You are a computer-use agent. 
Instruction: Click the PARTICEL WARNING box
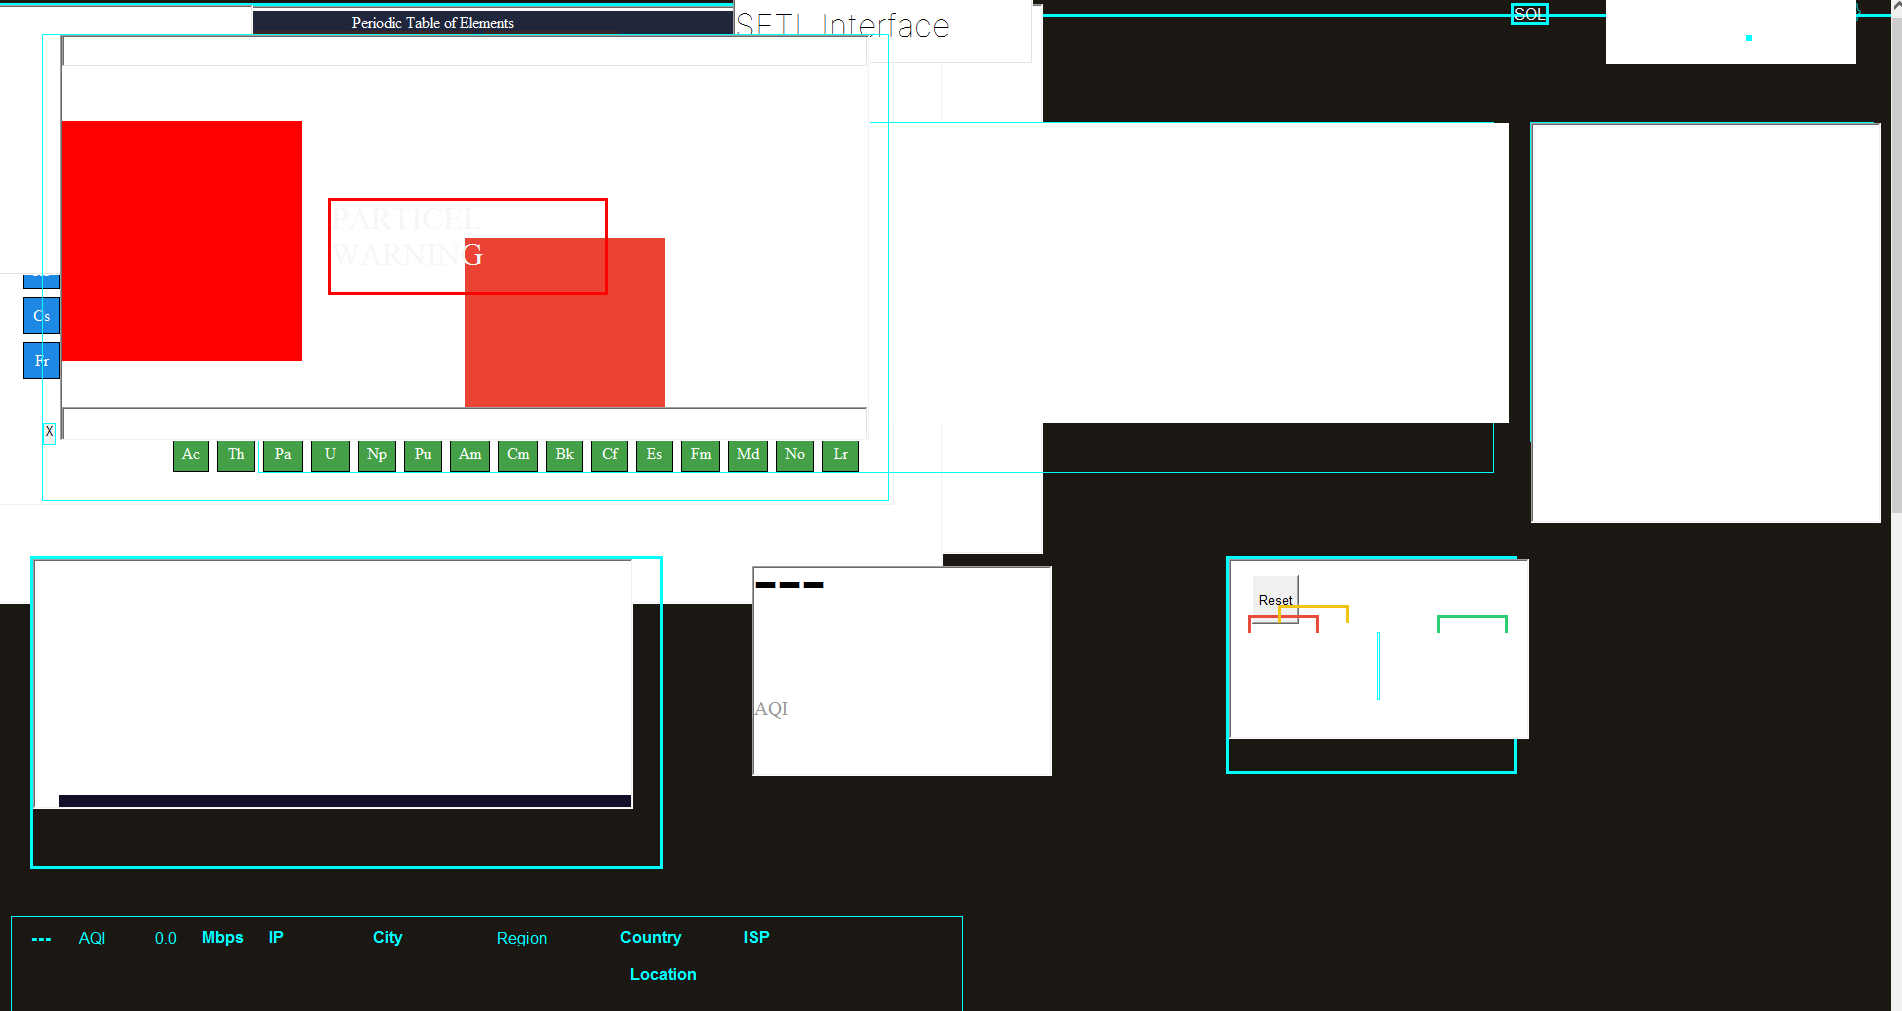point(467,246)
